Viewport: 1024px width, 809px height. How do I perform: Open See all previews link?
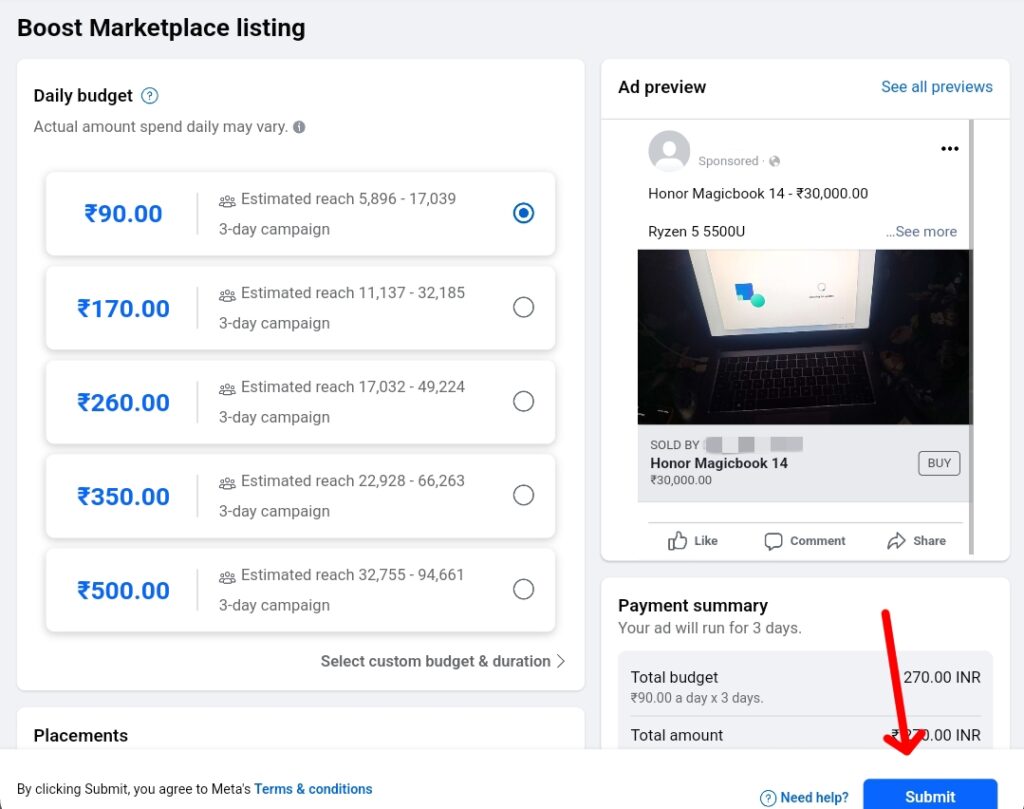[x=936, y=87]
